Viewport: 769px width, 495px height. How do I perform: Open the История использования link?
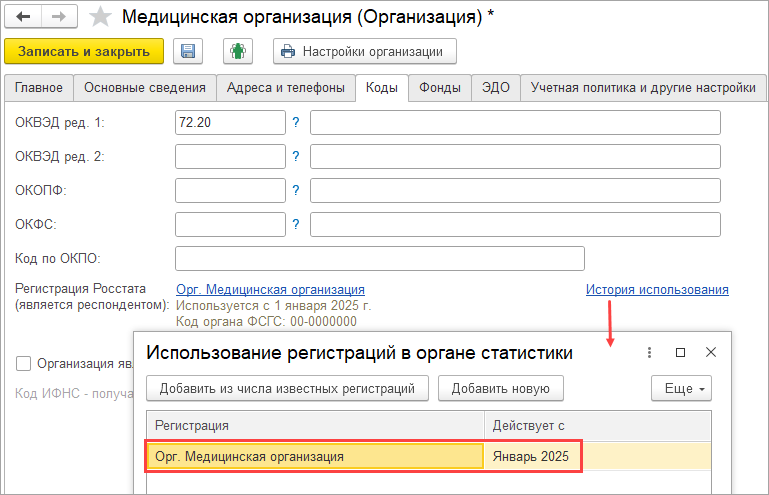coord(657,289)
